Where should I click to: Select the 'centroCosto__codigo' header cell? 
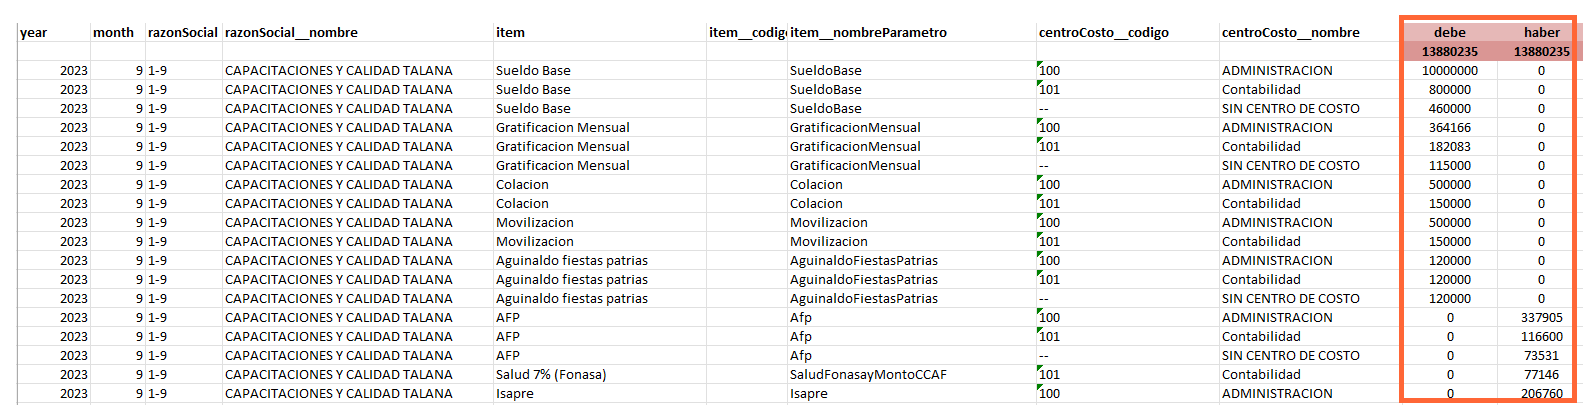(x=1128, y=32)
